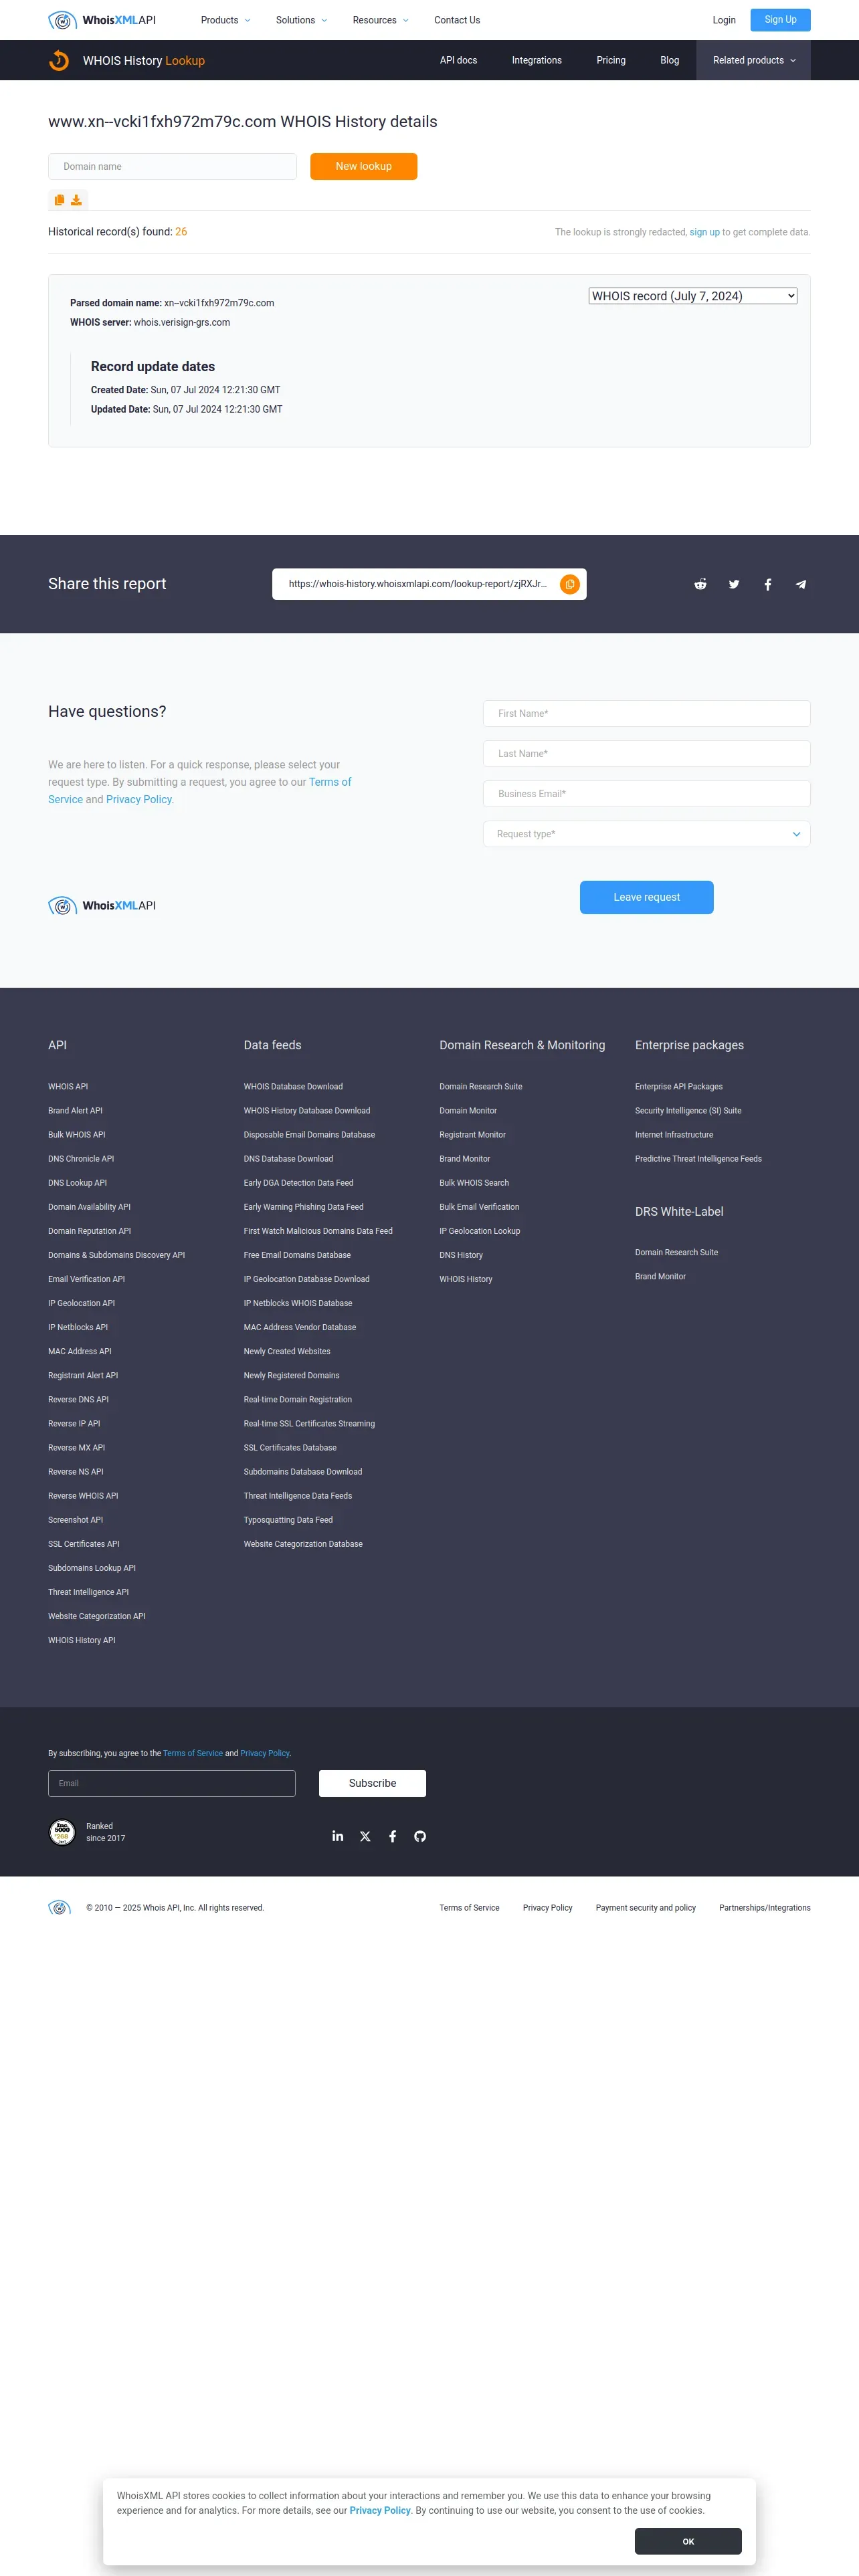Open Partnerships/Integrations footer link
Image resolution: width=859 pixels, height=2576 pixels.
[x=765, y=1908]
